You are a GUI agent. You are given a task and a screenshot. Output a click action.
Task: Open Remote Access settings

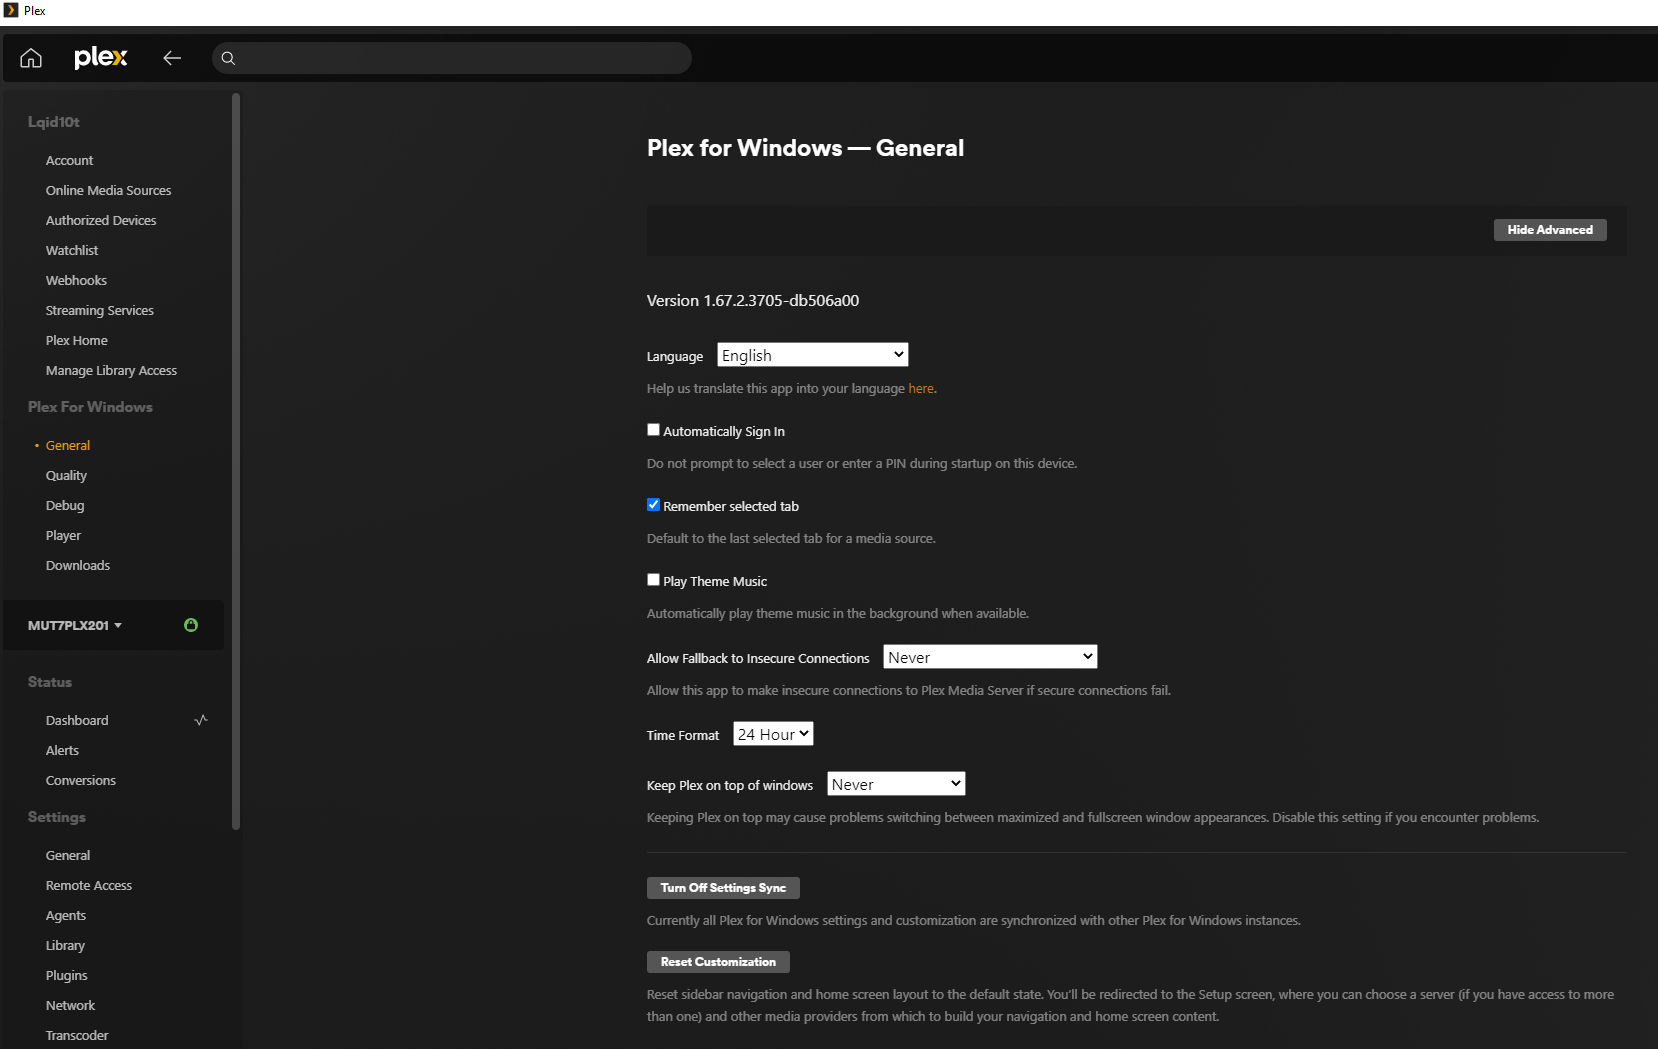pyautogui.click(x=89, y=885)
